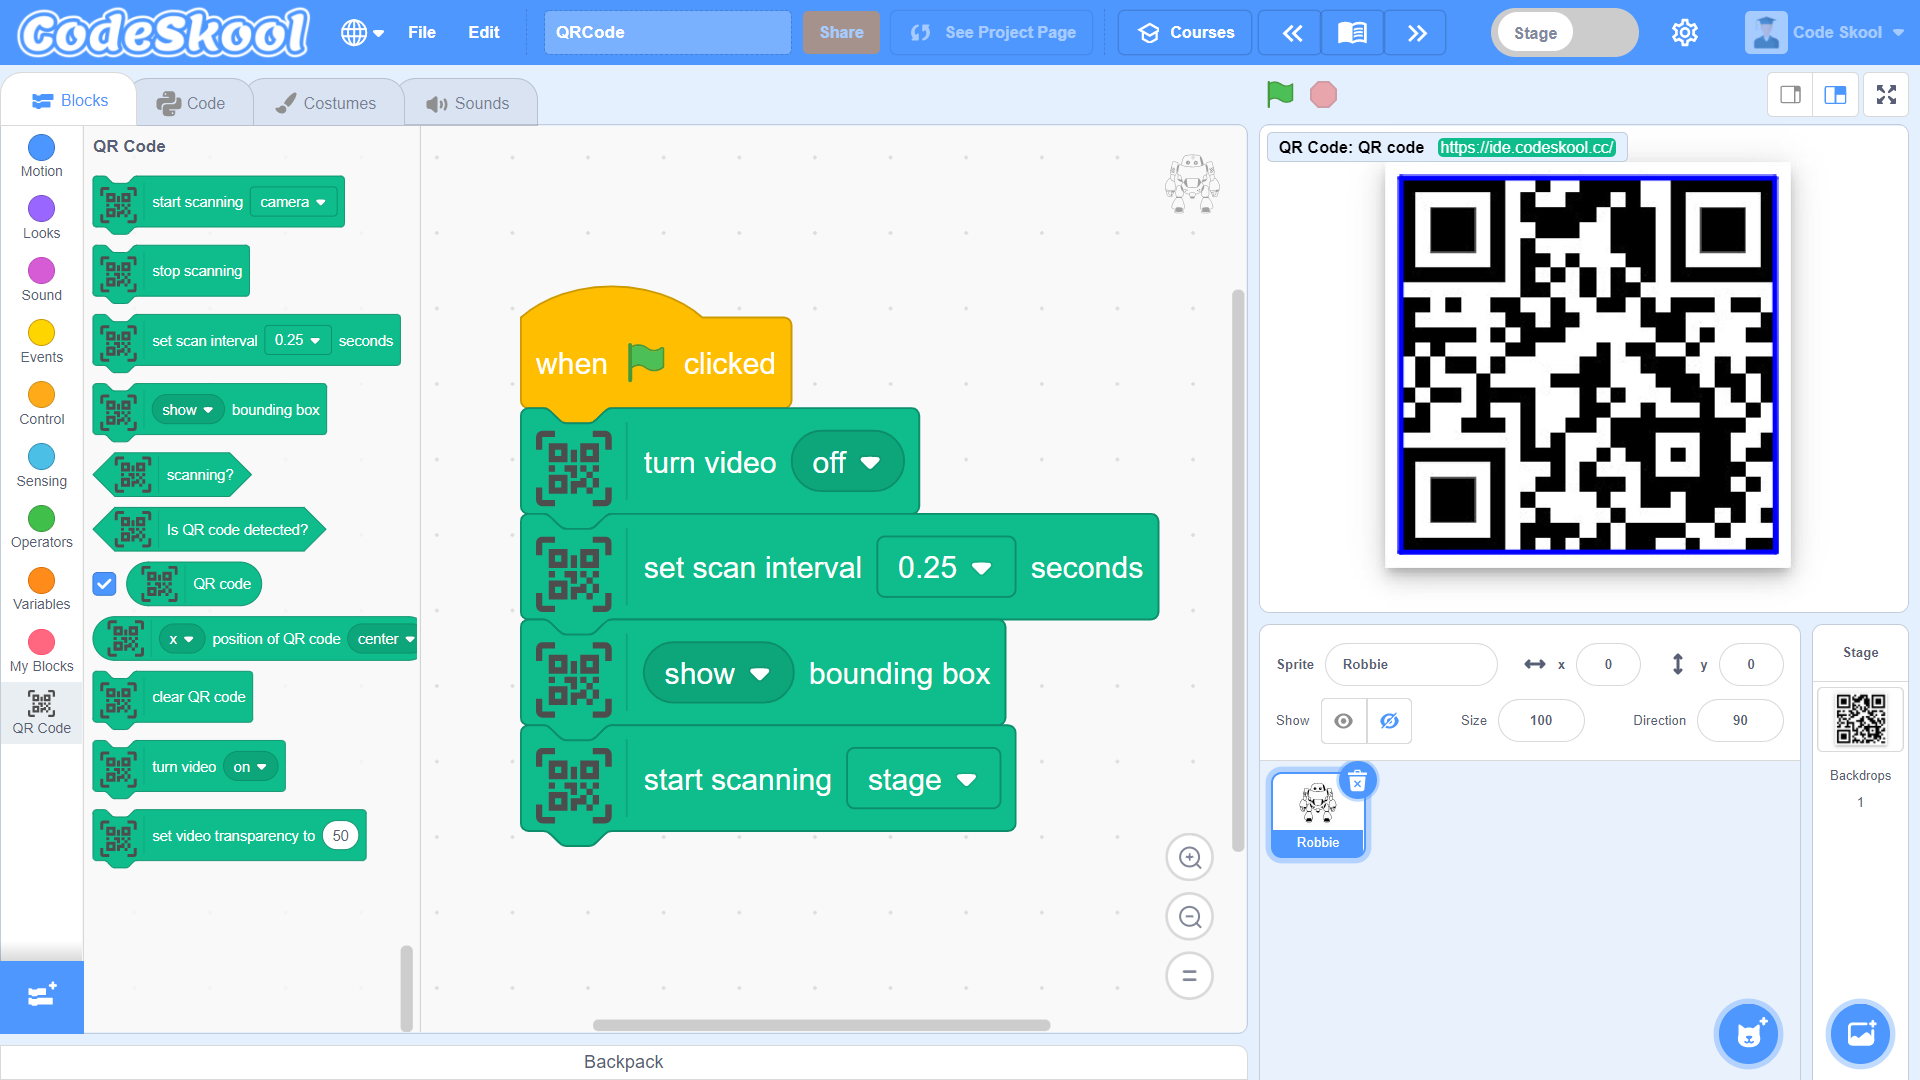Expand the scan interval 0.25 dropdown
1920x1080 pixels.
point(944,567)
